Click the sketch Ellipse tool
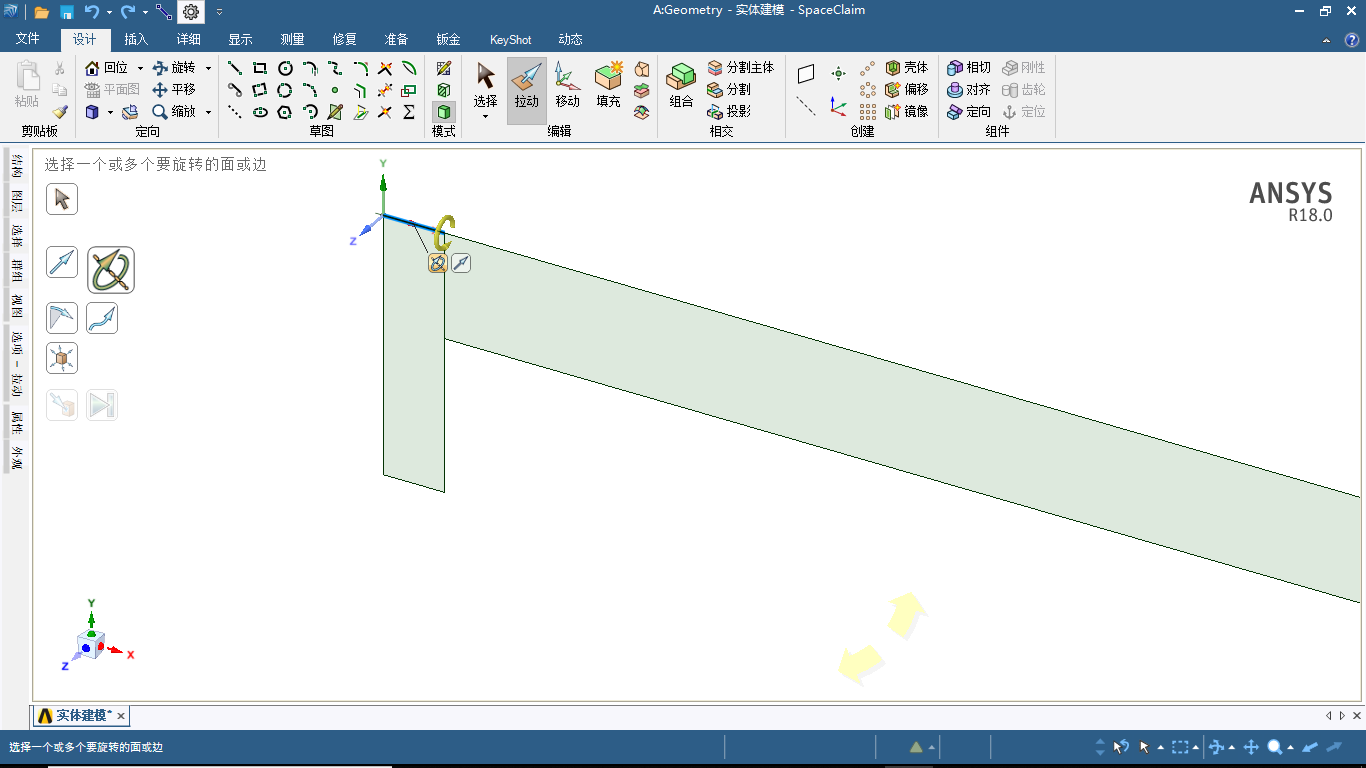This screenshot has width=1366, height=768. [x=260, y=112]
